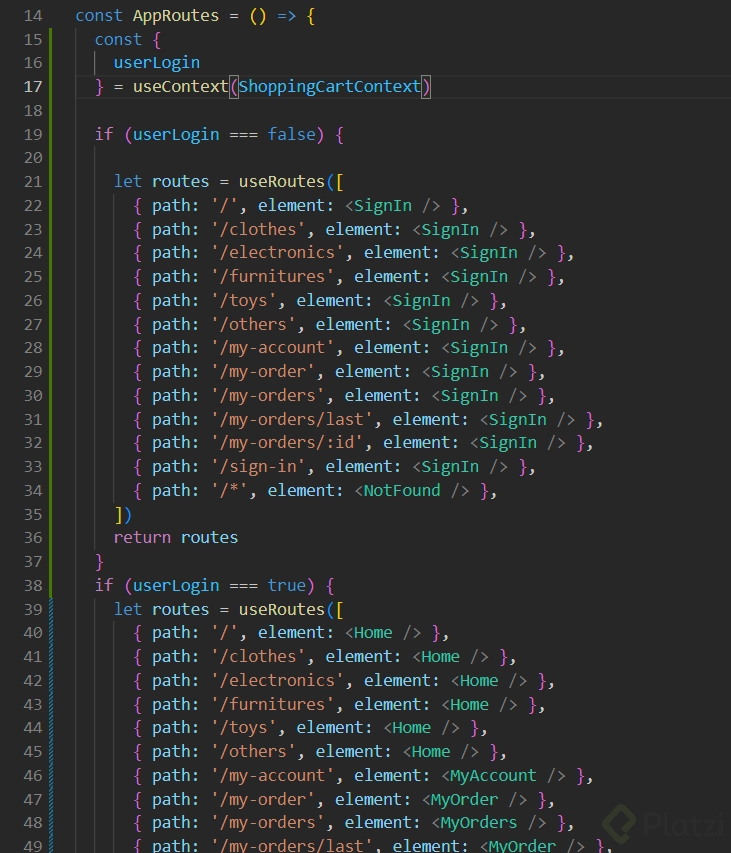Click useRoutes on line 39
This screenshot has height=853, width=731.
click(x=282, y=609)
